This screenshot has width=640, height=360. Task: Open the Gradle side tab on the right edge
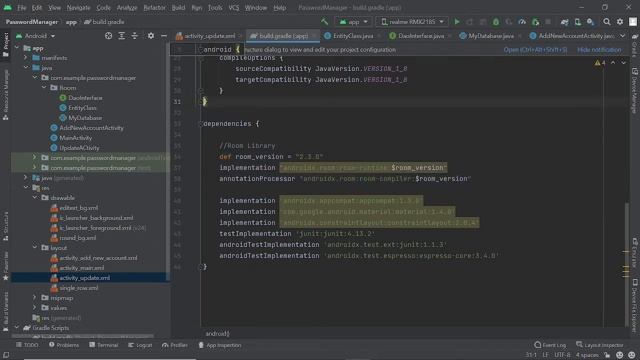tap(635, 45)
